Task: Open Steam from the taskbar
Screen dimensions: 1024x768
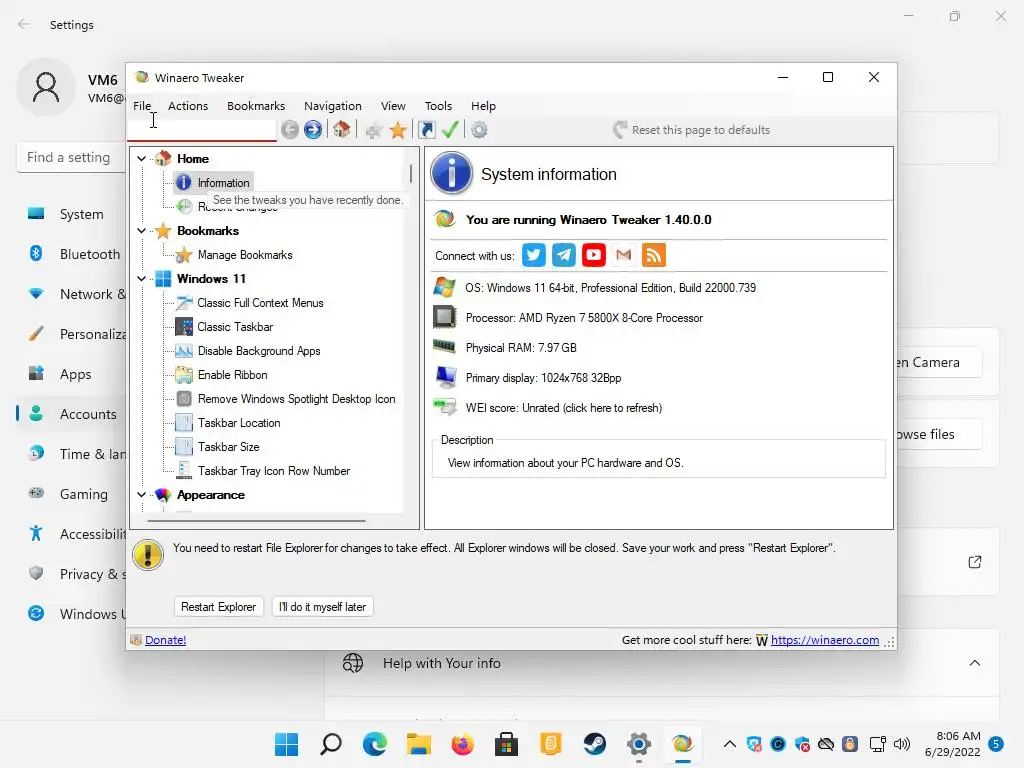Action: click(594, 744)
